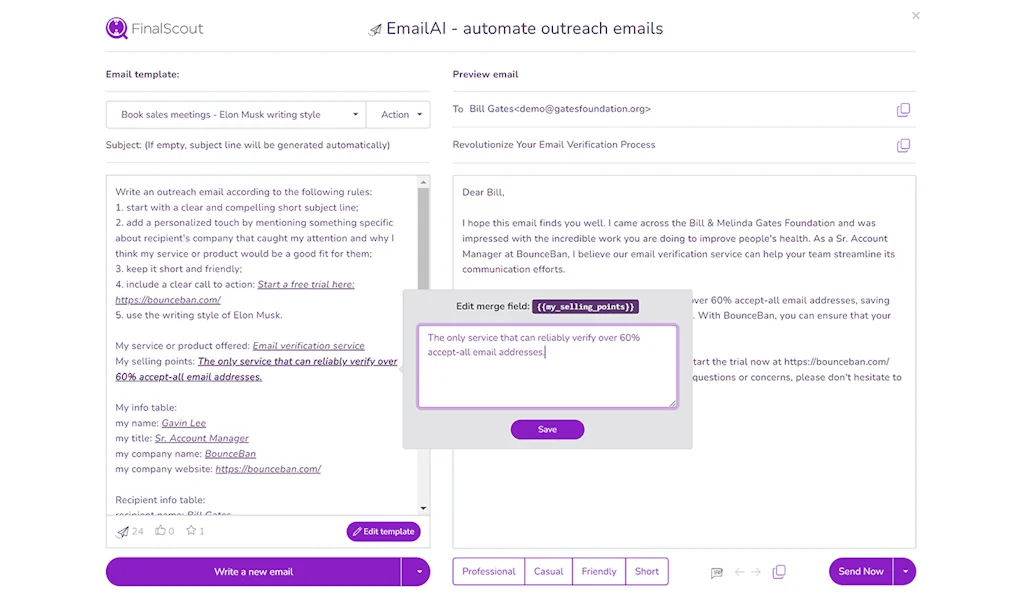Click the feedback comment icon
The image size is (1024, 613).
coord(716,572)
